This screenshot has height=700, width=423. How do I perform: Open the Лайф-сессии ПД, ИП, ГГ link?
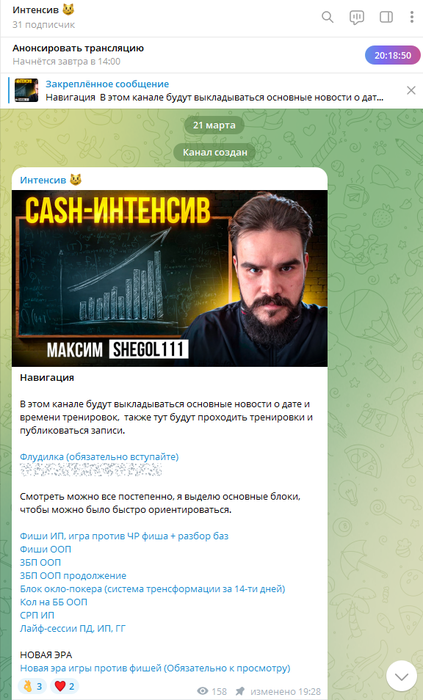(73, 629)
